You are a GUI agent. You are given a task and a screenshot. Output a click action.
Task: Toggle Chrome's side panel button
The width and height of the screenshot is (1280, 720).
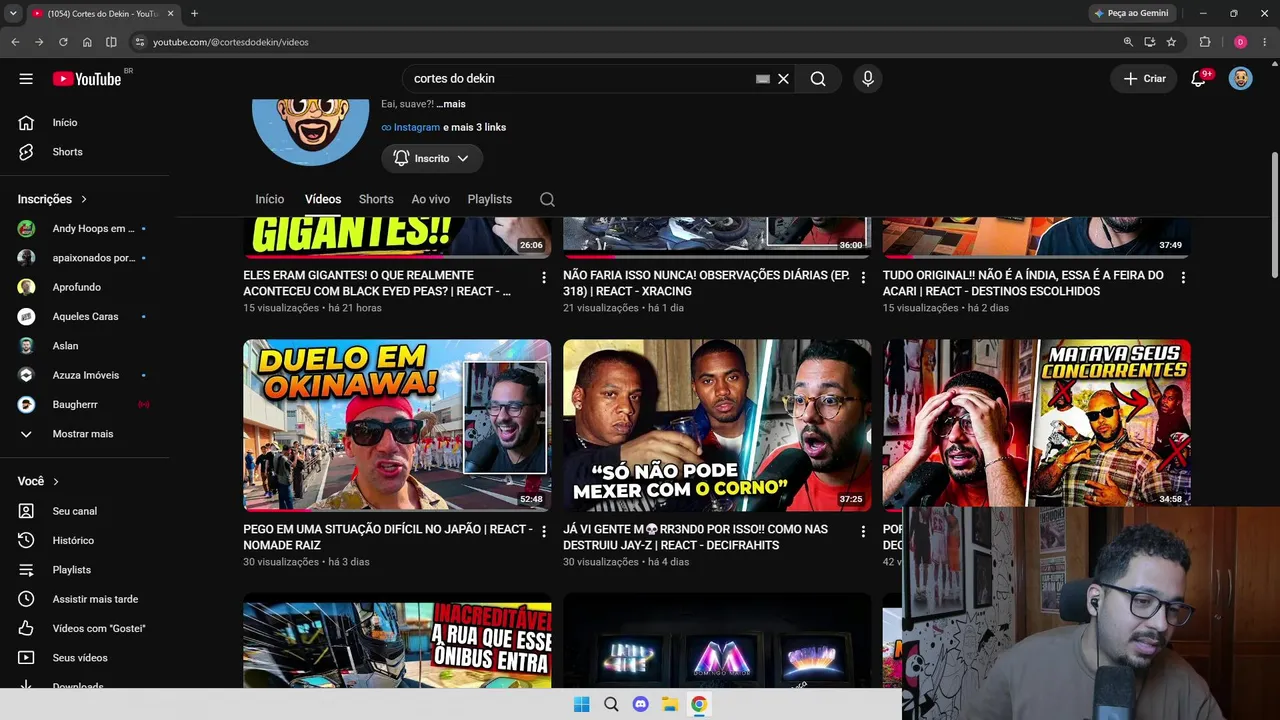(111, 42)
